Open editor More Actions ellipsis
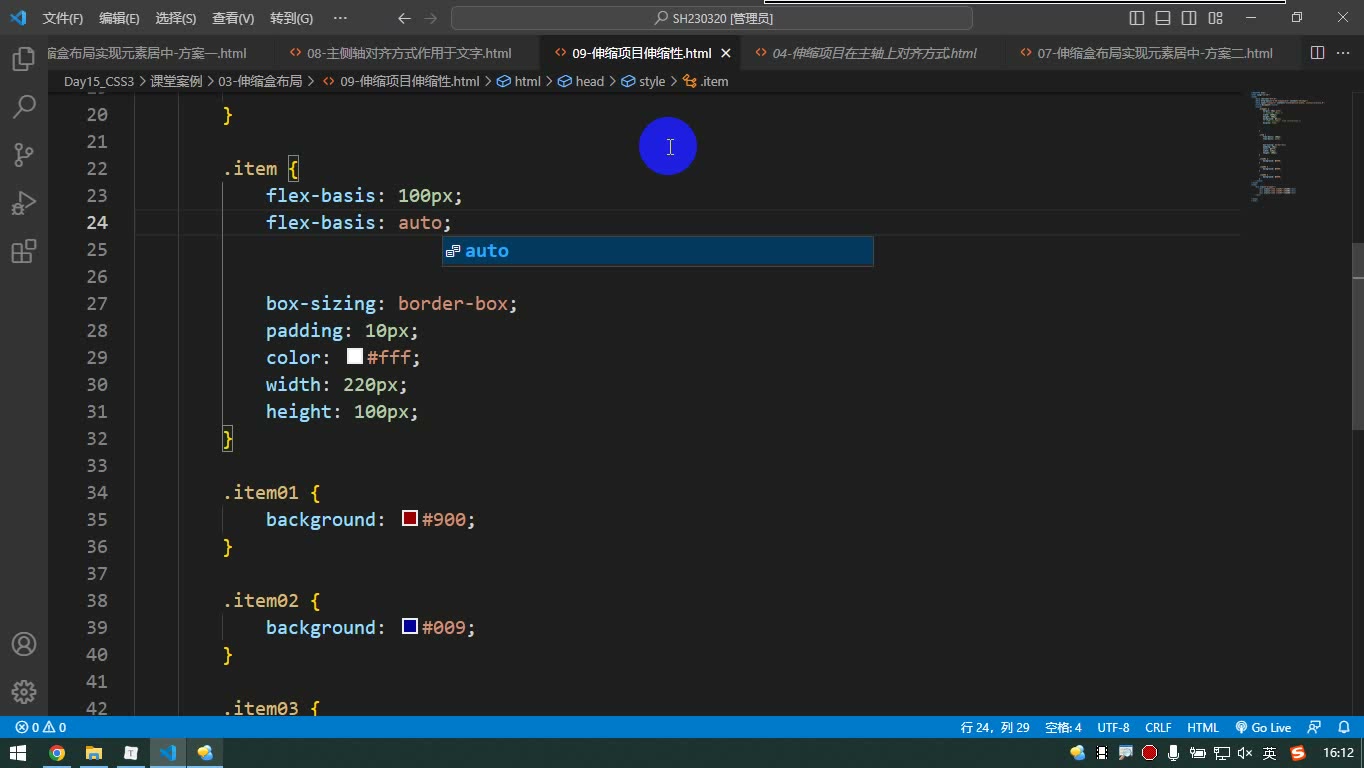Screen dimensions: 1364x768 pos(1343,53)
